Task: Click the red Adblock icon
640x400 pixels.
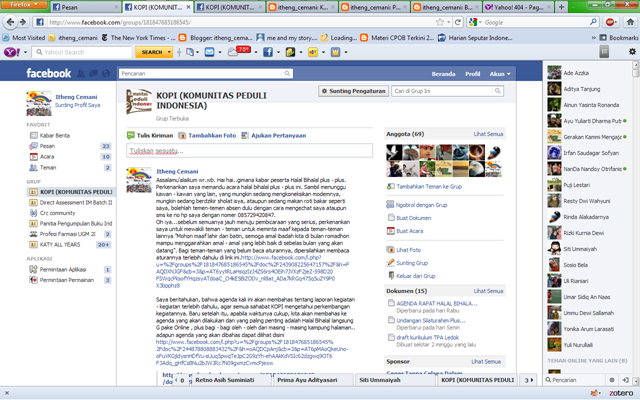Action: 611,22
